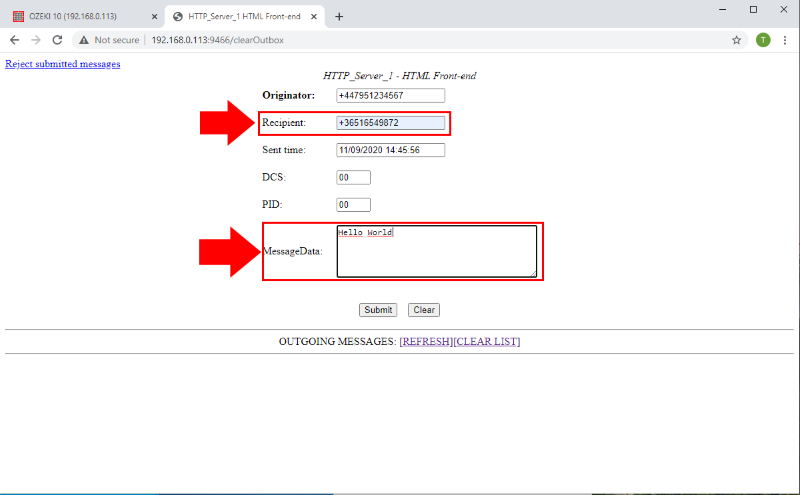The image size is (800, 495).
Task: Click the MessageData textarea resize handle
Action: pyautogui.click(x=533, y=274)
